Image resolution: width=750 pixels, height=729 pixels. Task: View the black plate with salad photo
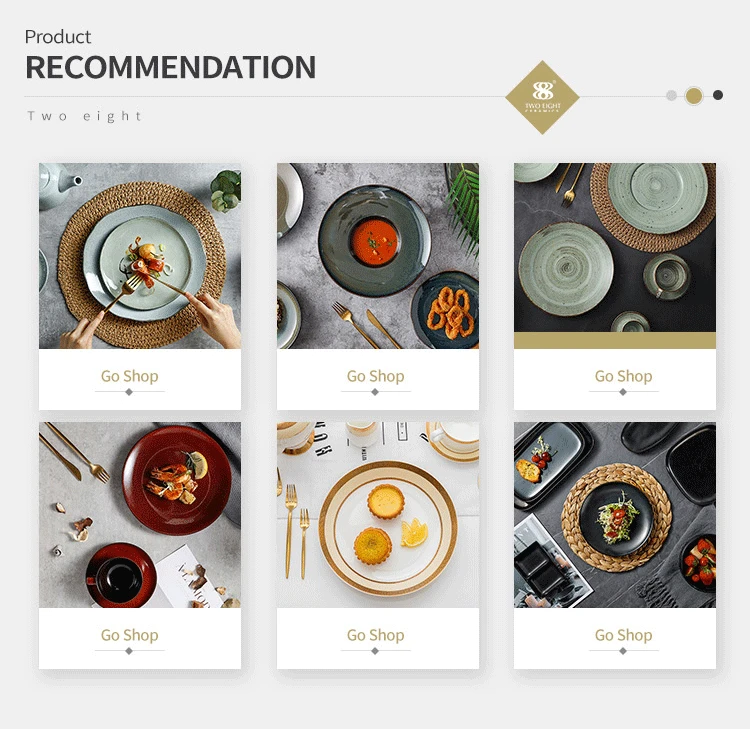[615, 515]
